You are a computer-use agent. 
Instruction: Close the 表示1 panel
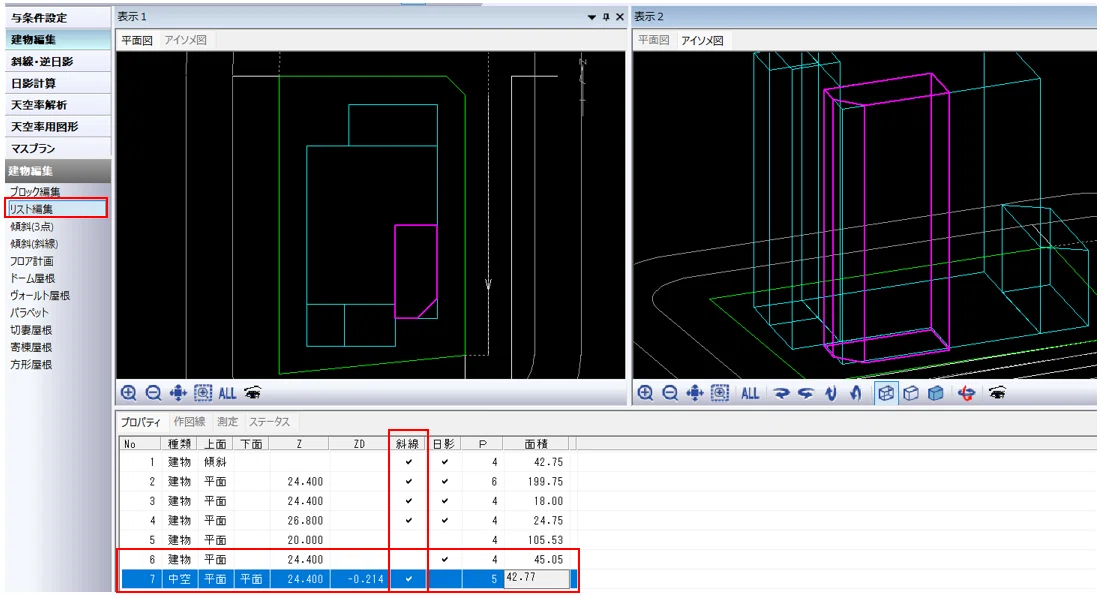[x=620, y=17]
